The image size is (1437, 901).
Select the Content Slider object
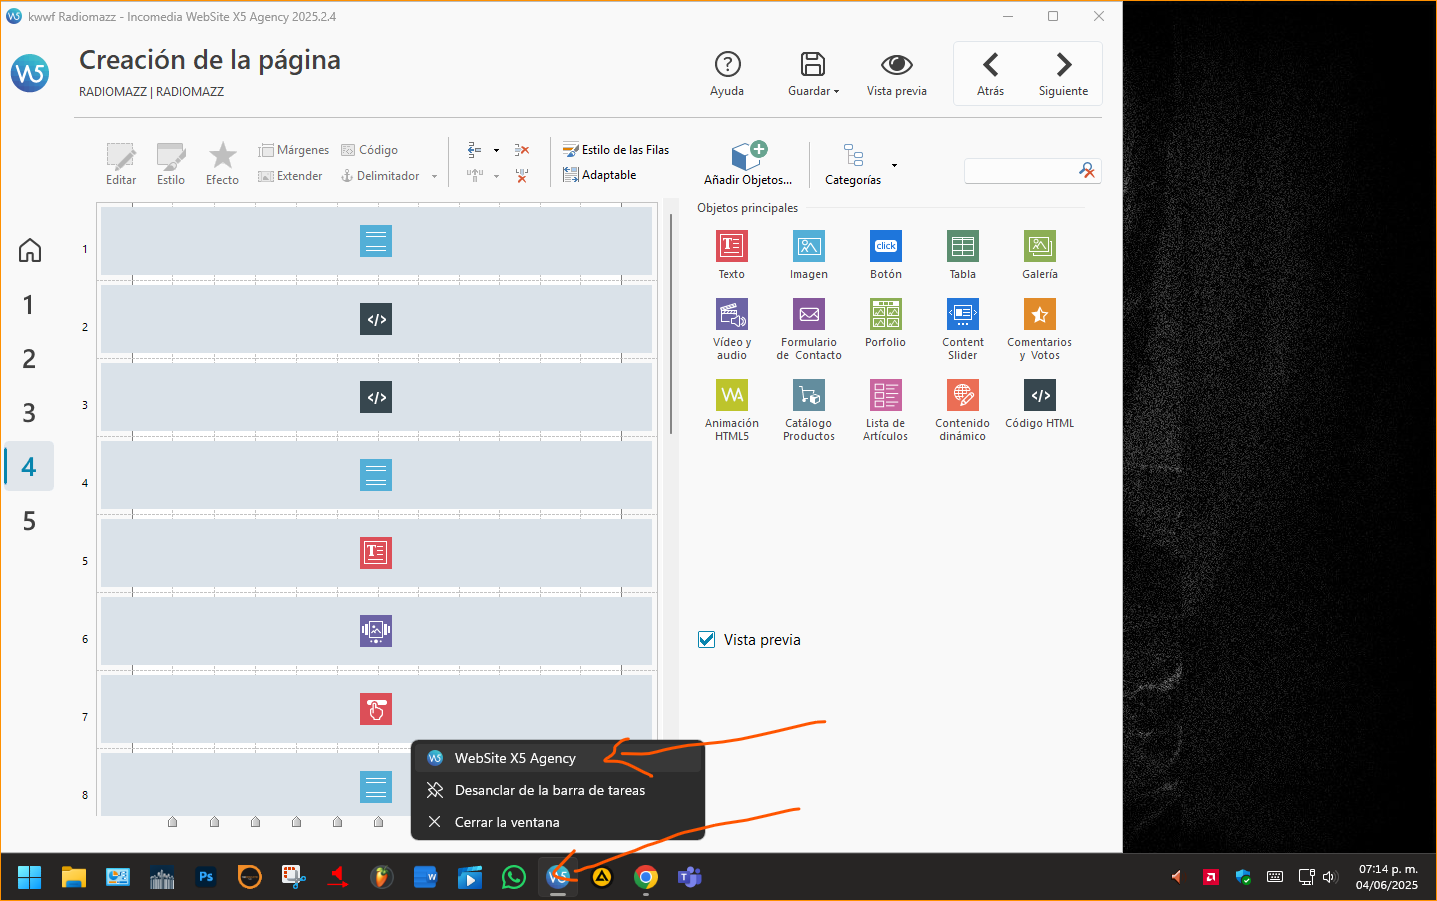962,314
